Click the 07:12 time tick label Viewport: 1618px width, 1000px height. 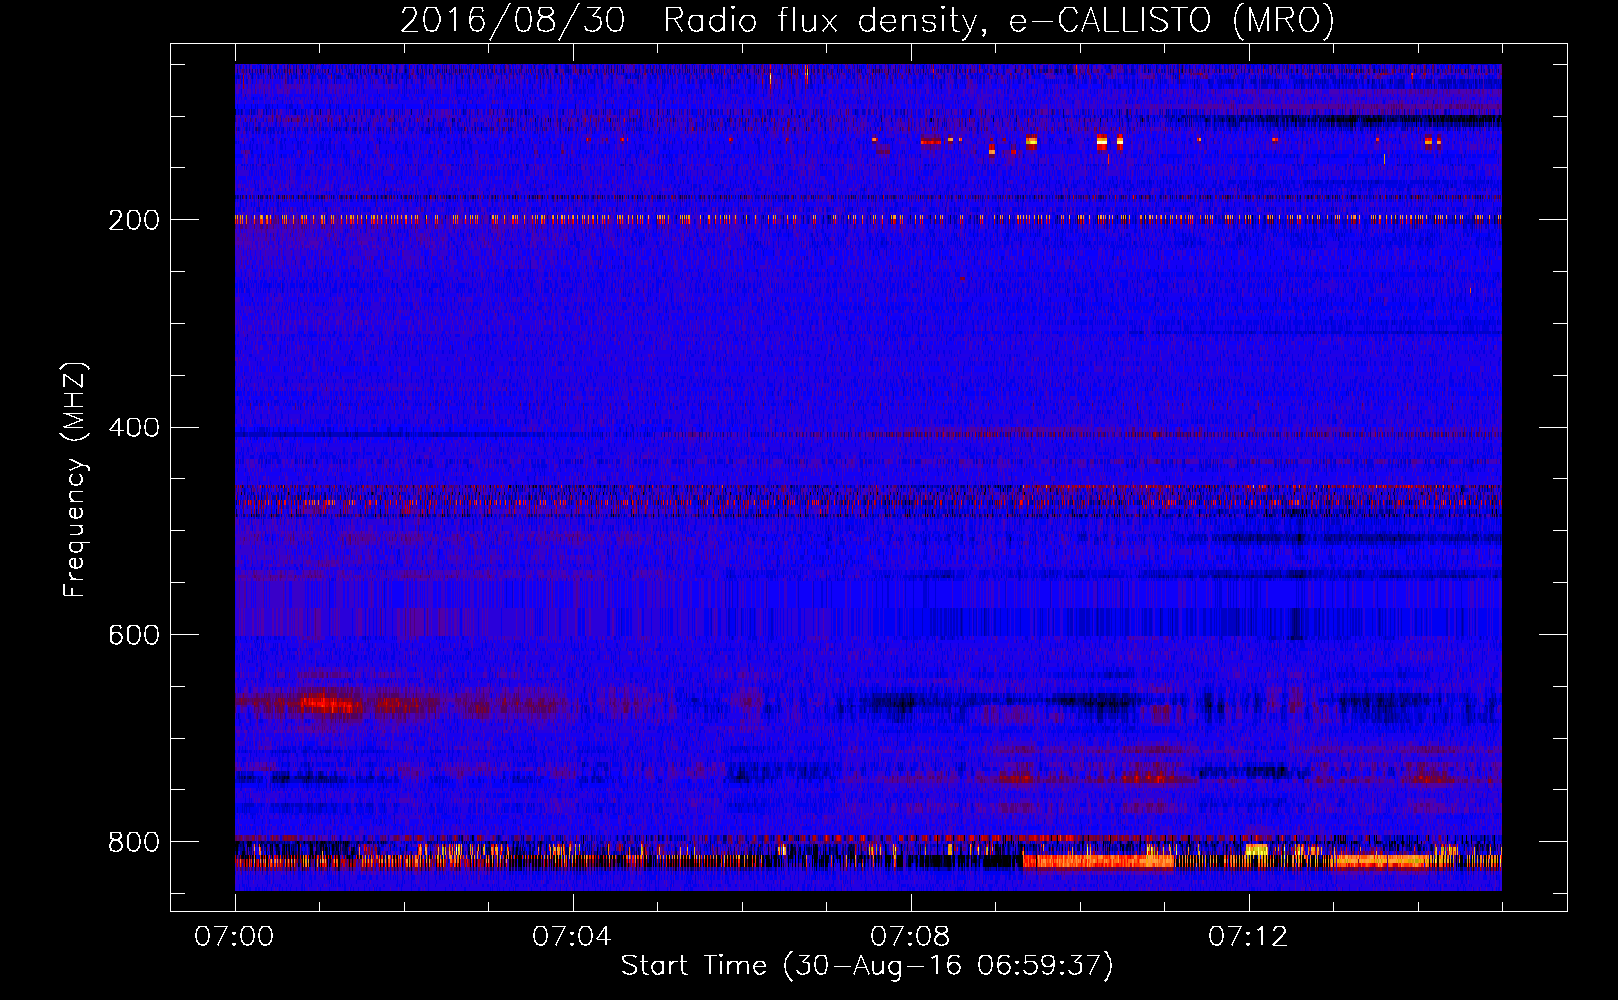pos(1248,937)
